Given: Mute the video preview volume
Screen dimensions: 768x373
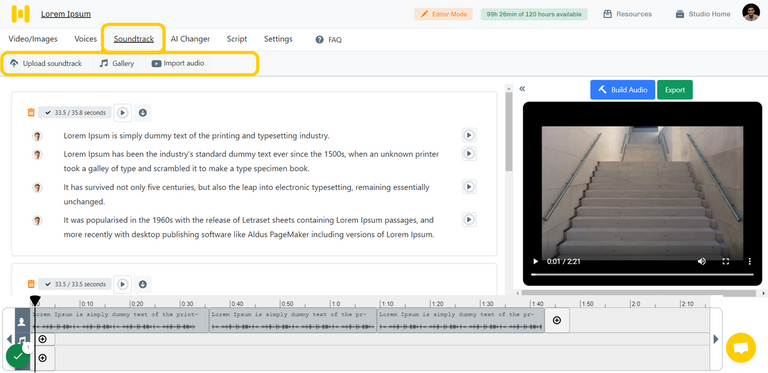Looking at the screenshot, I should click(x=702, y=261).
